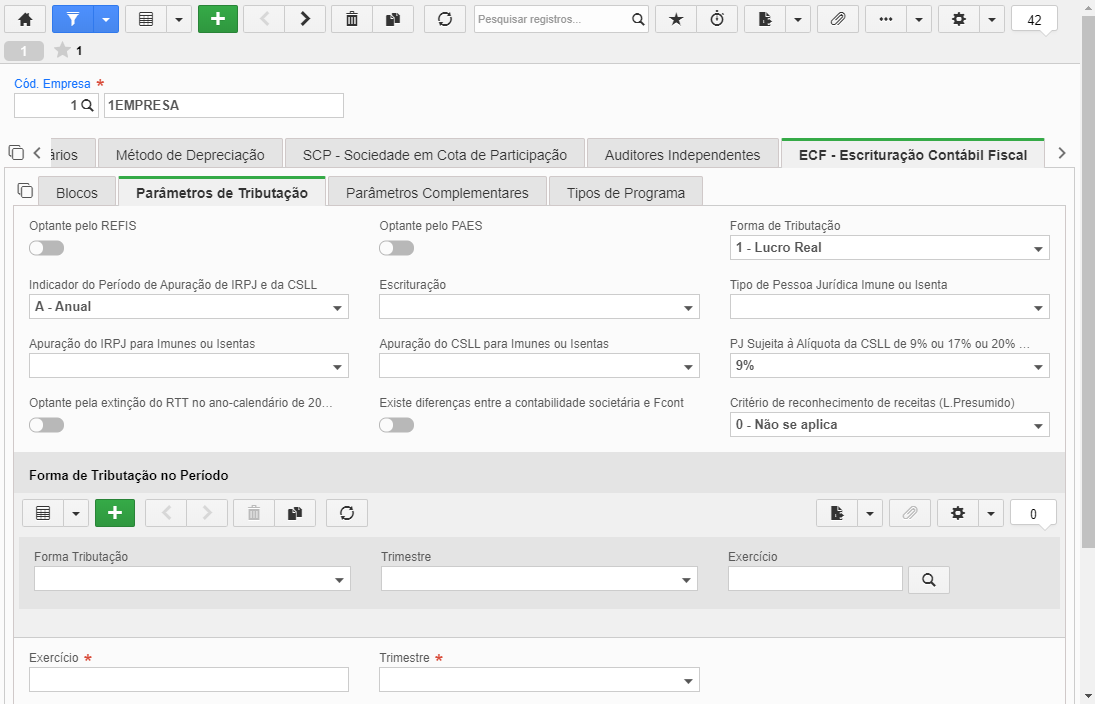Screen dimensions: 1095x704
Task: Open the Auditores Independentes tab
Action: pos(682,155)
